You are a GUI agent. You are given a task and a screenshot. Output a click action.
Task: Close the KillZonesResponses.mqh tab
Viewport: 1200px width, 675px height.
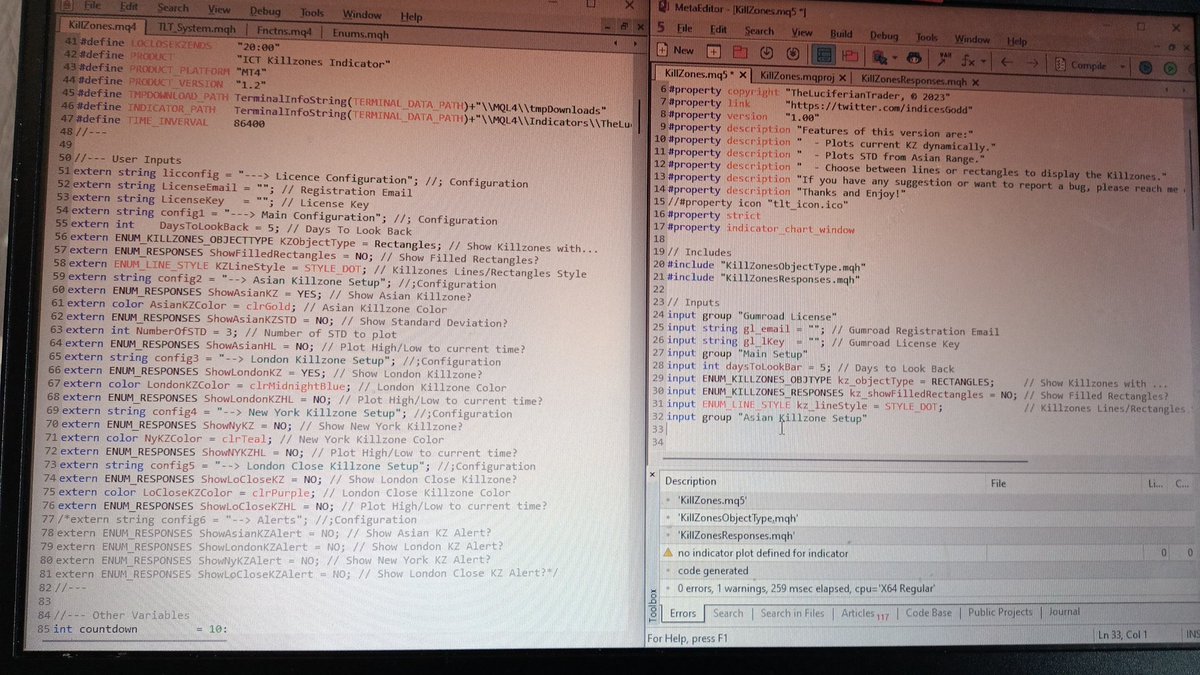(977, 81)
